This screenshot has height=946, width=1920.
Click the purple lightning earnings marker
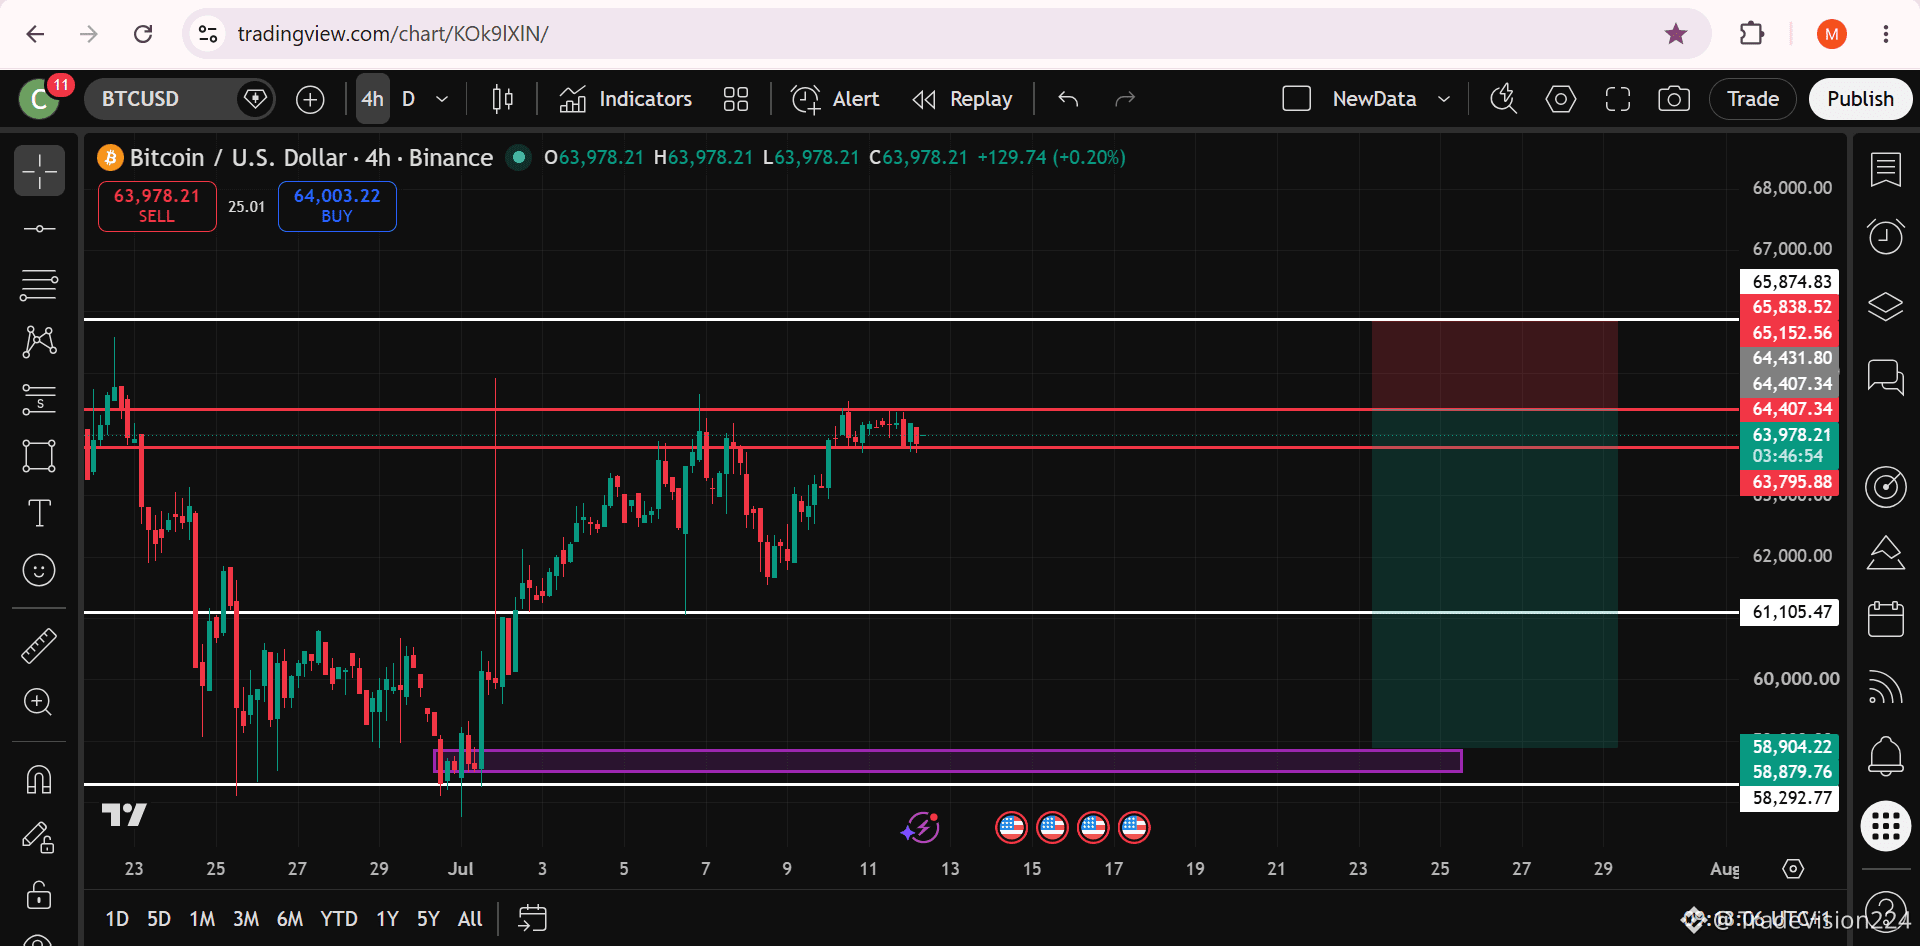920,827
